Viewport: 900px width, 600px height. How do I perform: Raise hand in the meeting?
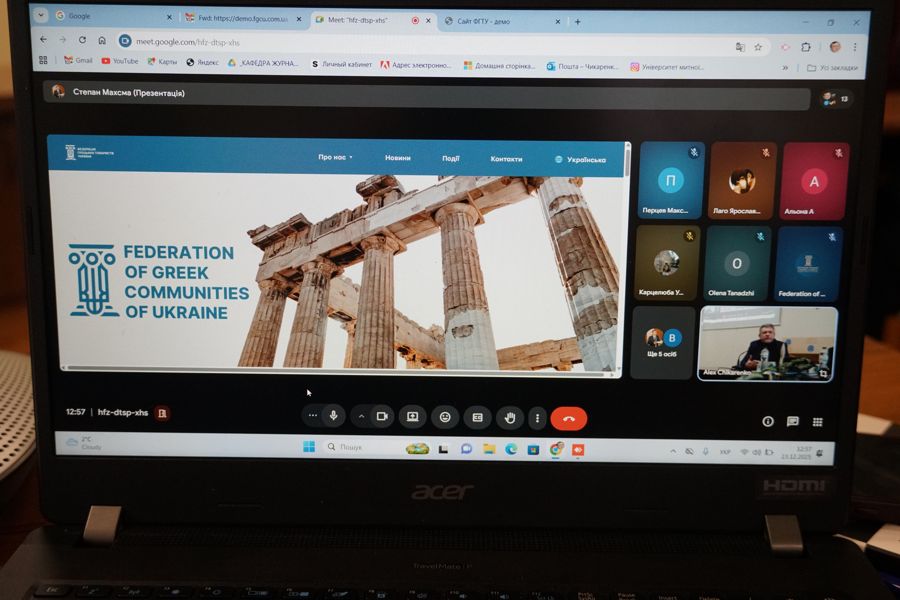pyautogui.click(x=510, y=418)
